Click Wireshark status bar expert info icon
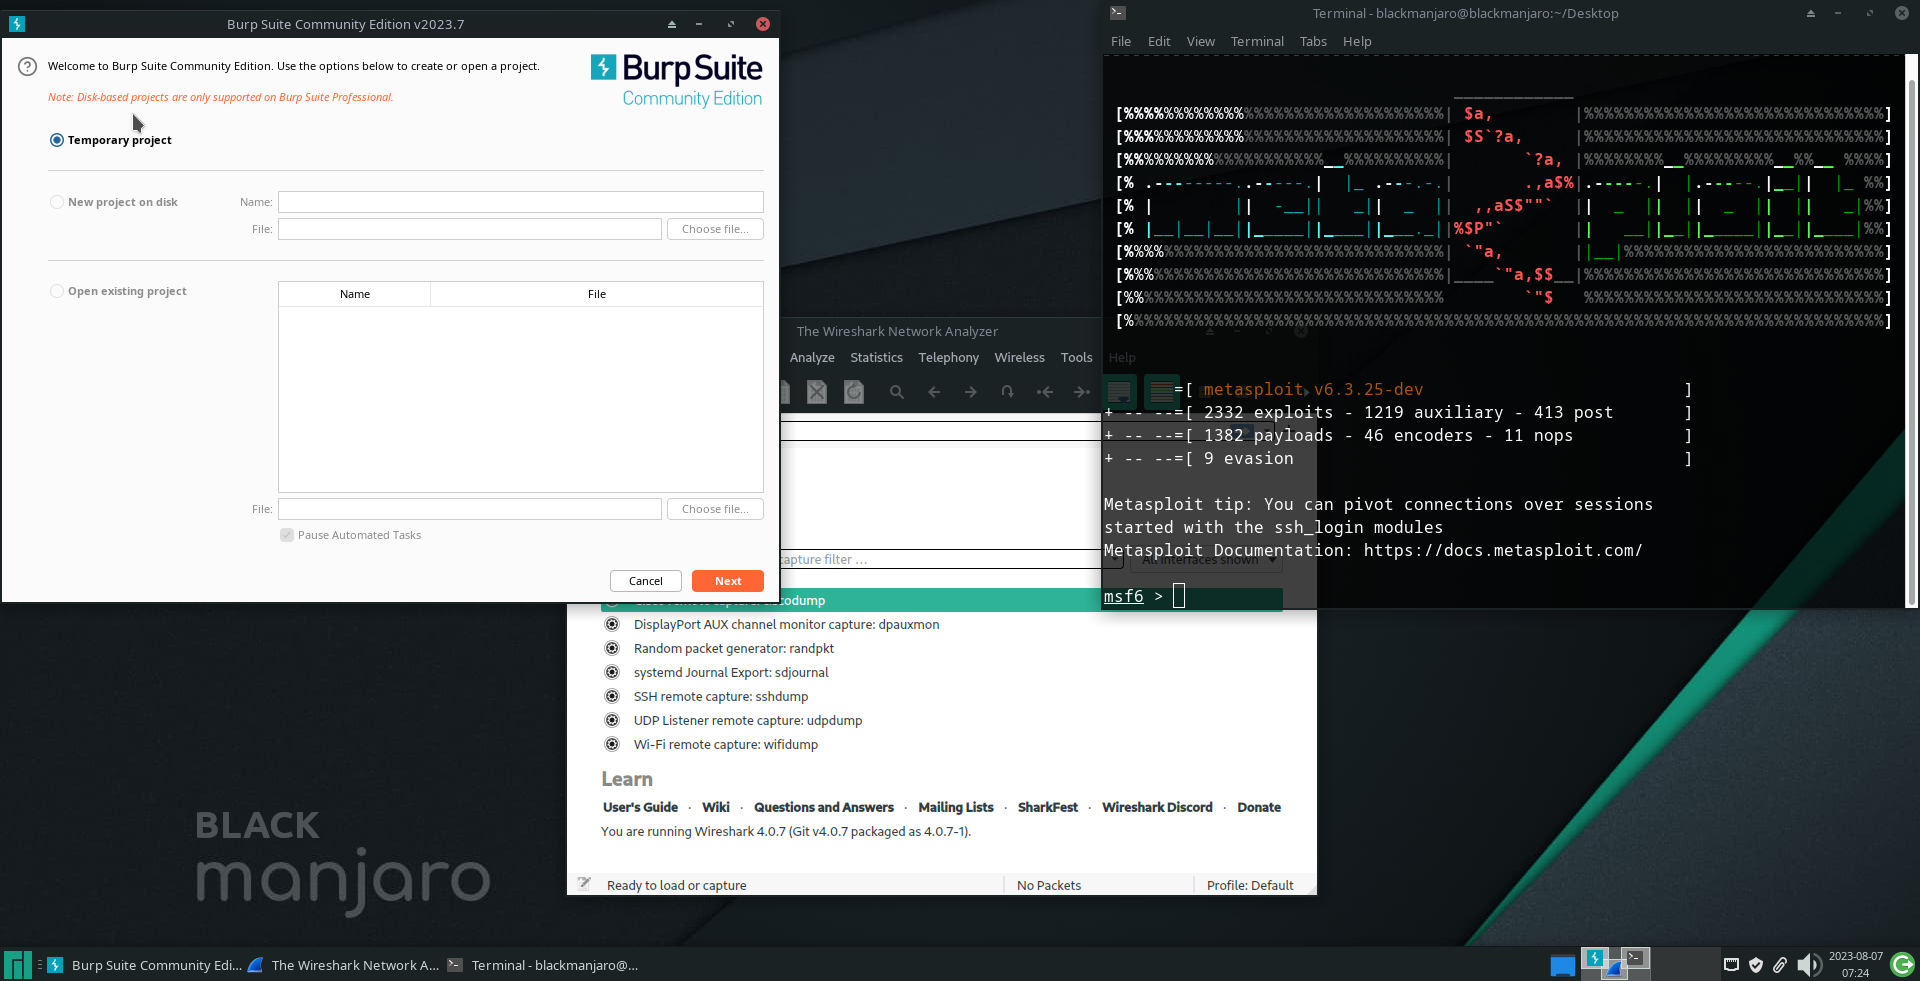Viewport: 1920px width, 981px height. tap(584, 884)
